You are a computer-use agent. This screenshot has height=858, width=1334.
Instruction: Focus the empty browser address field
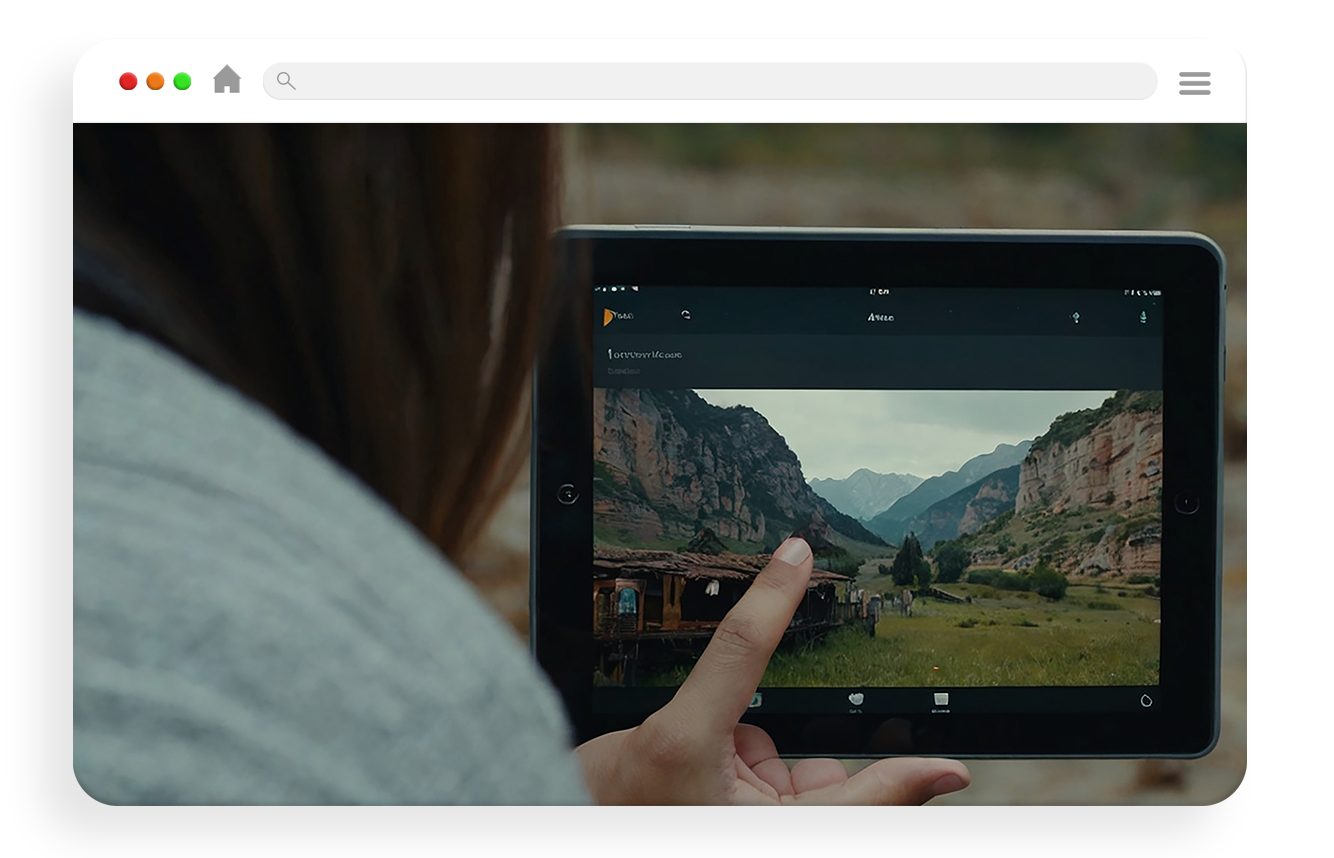pos(720,81)
